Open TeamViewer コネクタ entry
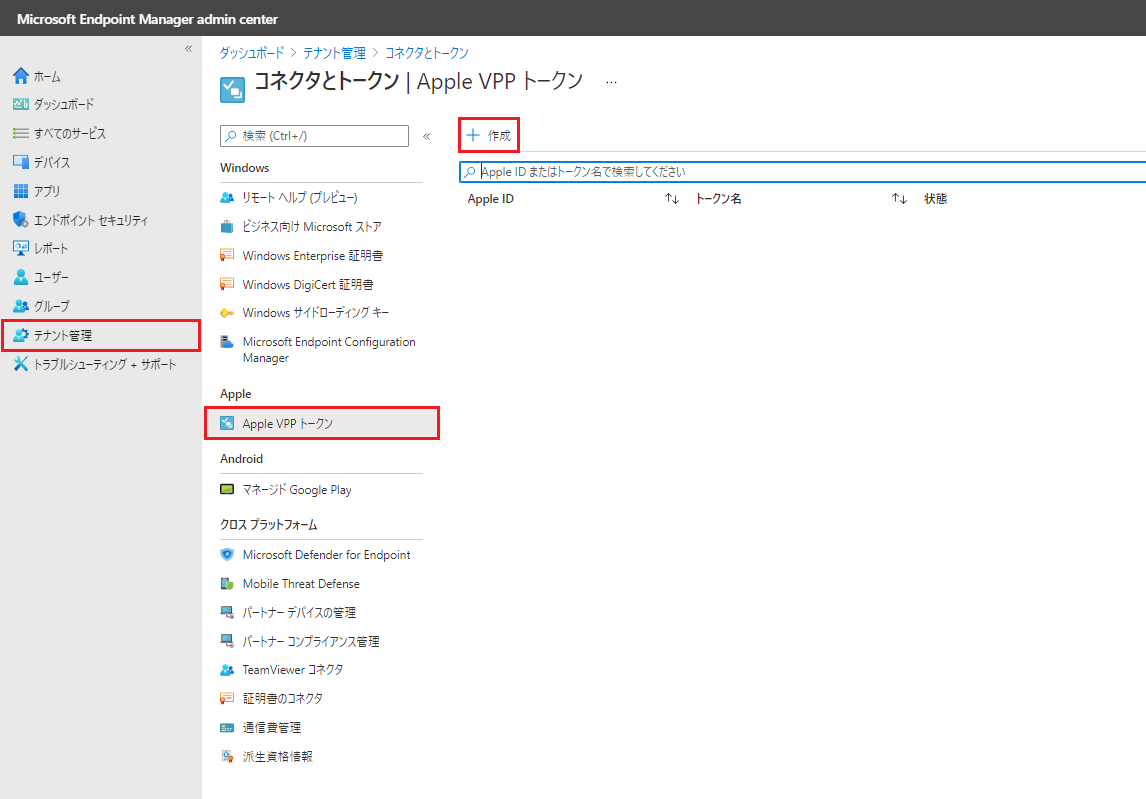The width and height of the screenshot is (1146, 799). point(293,670)
